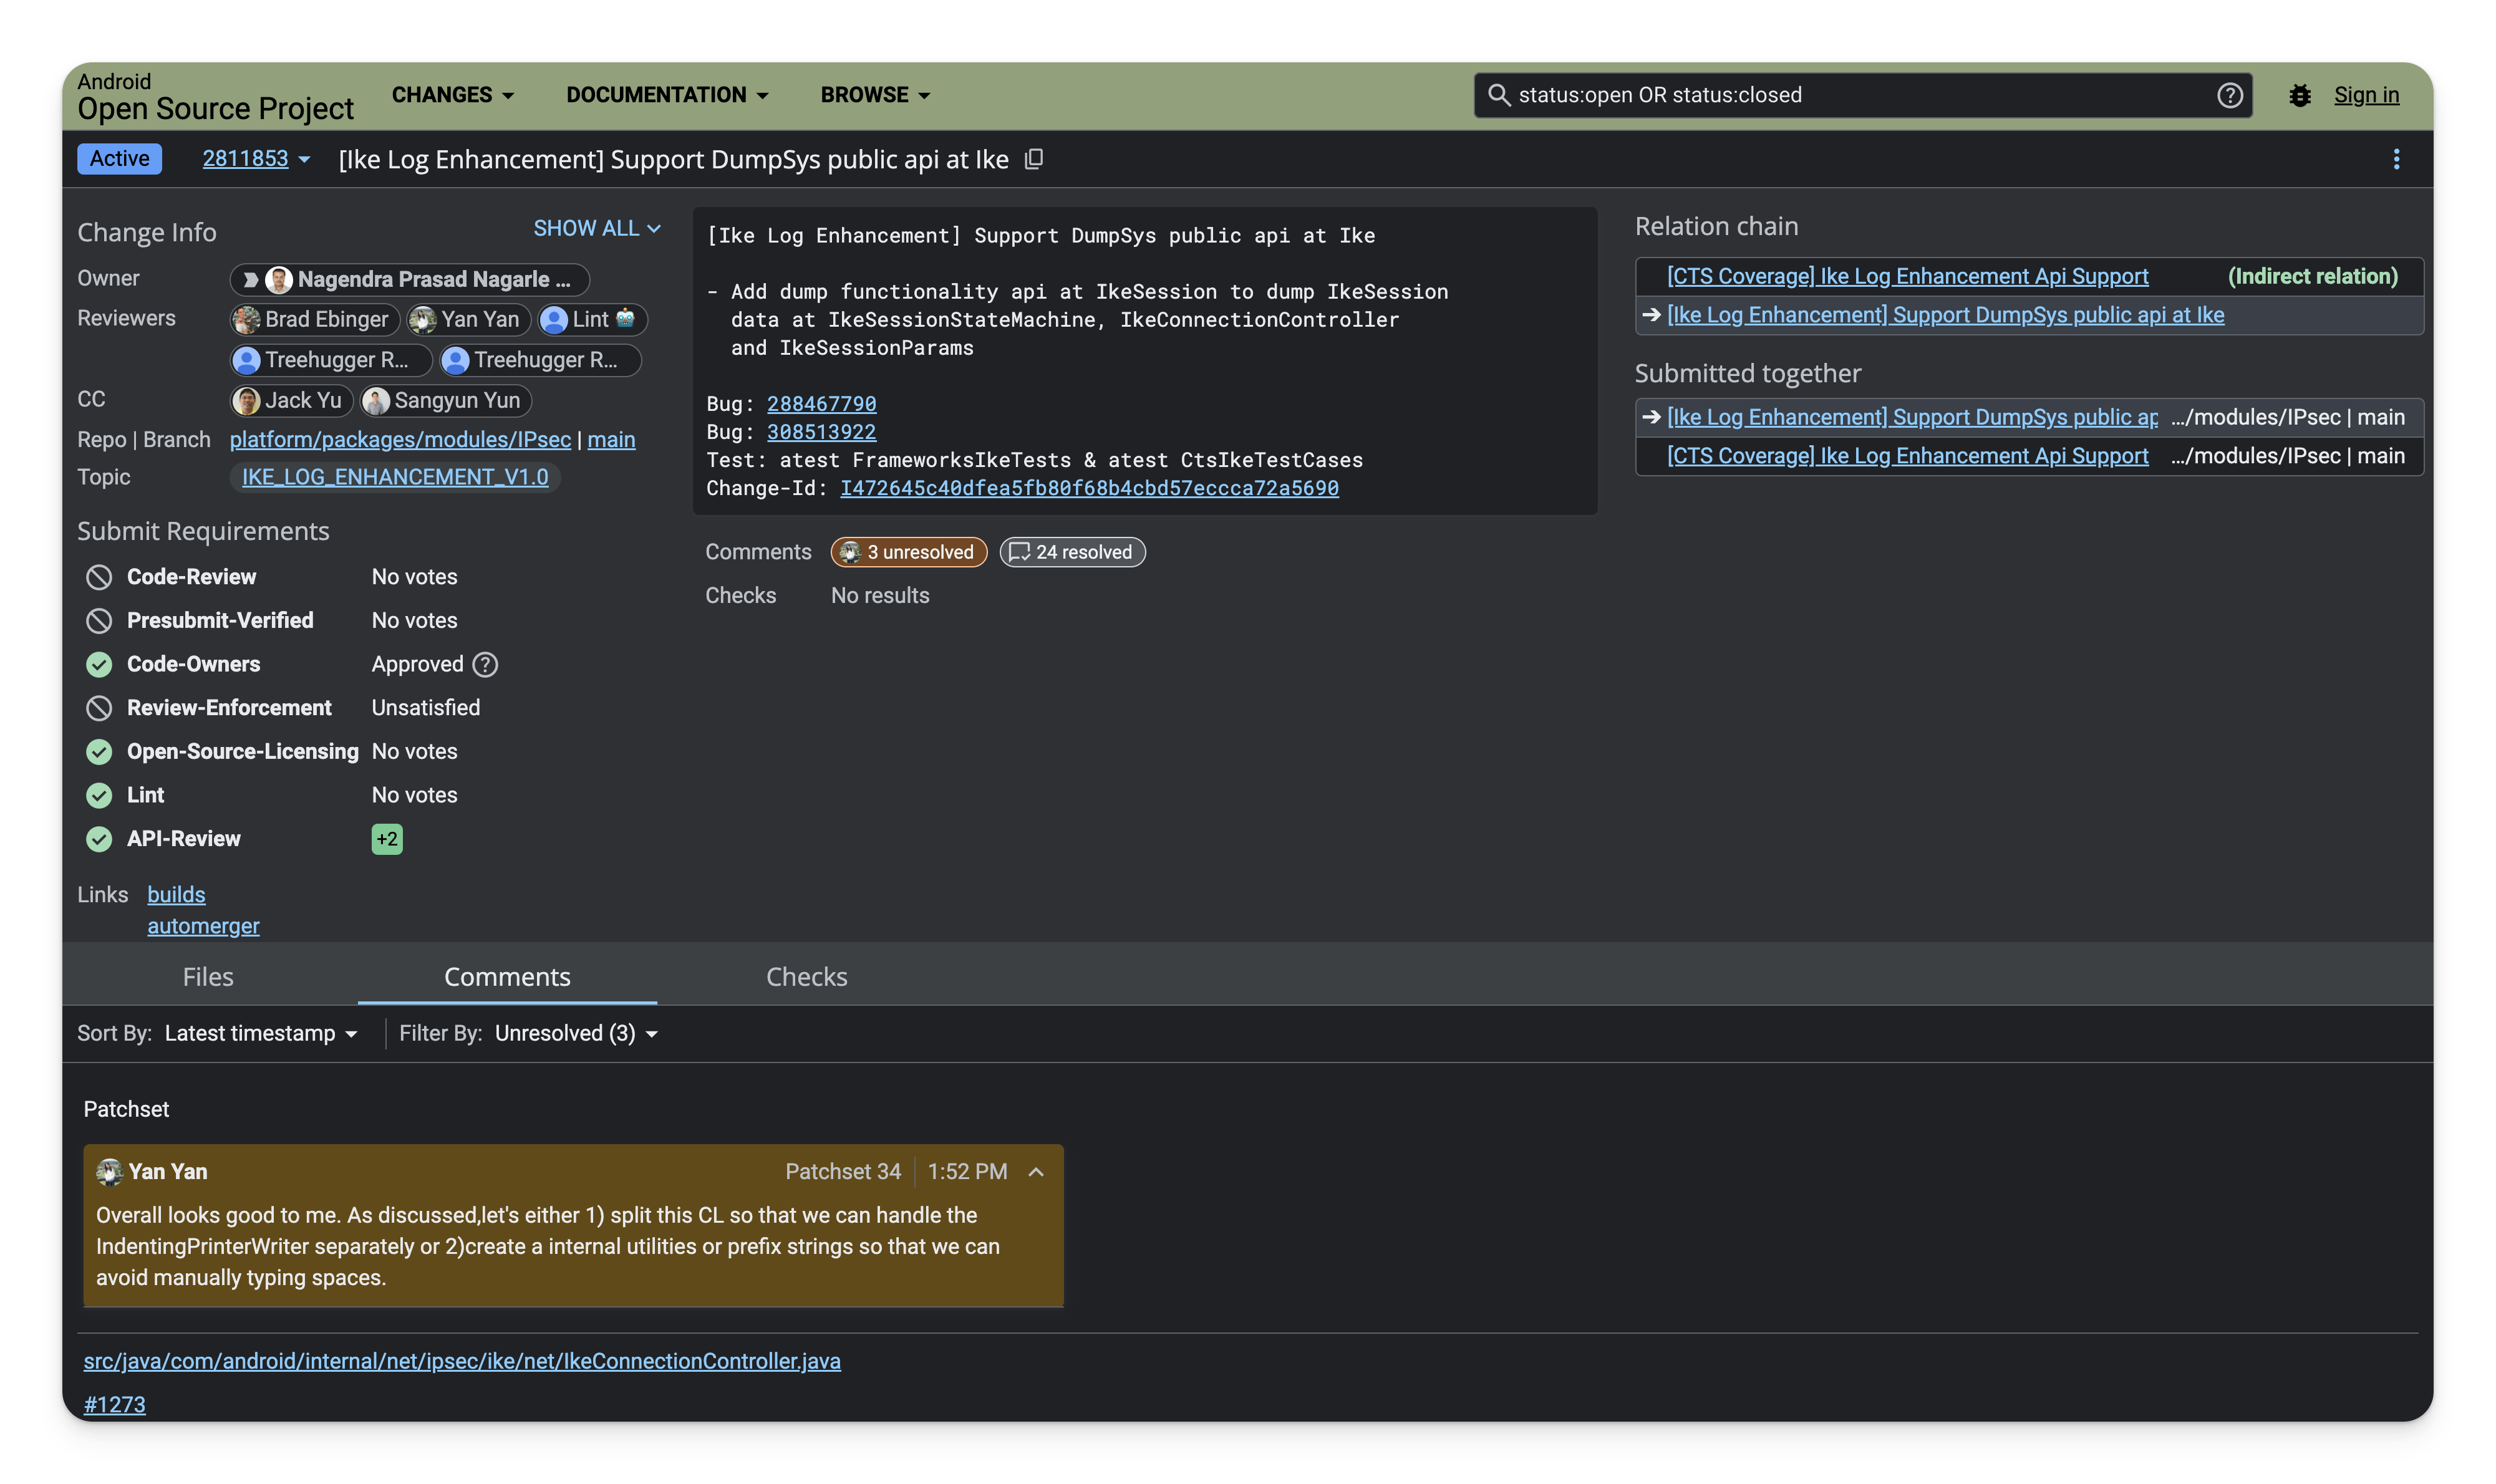Open the three-dot overflow menu
The height and width of the screenshot is (1484, 2496).
coord(2396,159)
